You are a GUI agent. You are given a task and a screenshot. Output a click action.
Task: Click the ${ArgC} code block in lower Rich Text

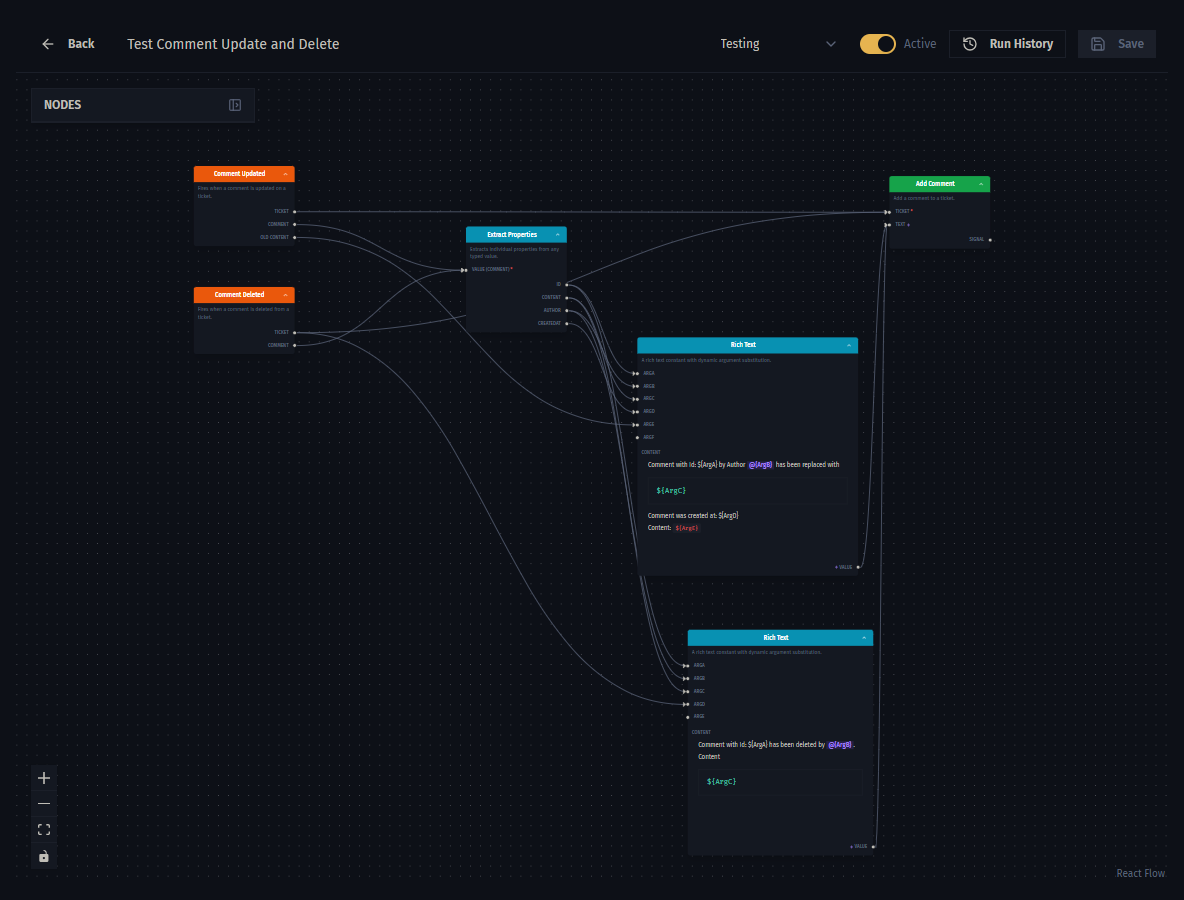pos(780,782)
